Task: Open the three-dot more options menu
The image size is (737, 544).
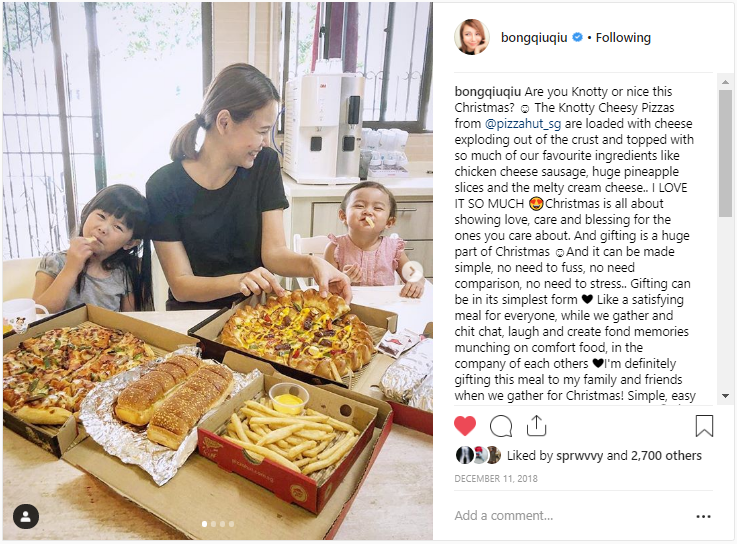Action: [703, 516]
